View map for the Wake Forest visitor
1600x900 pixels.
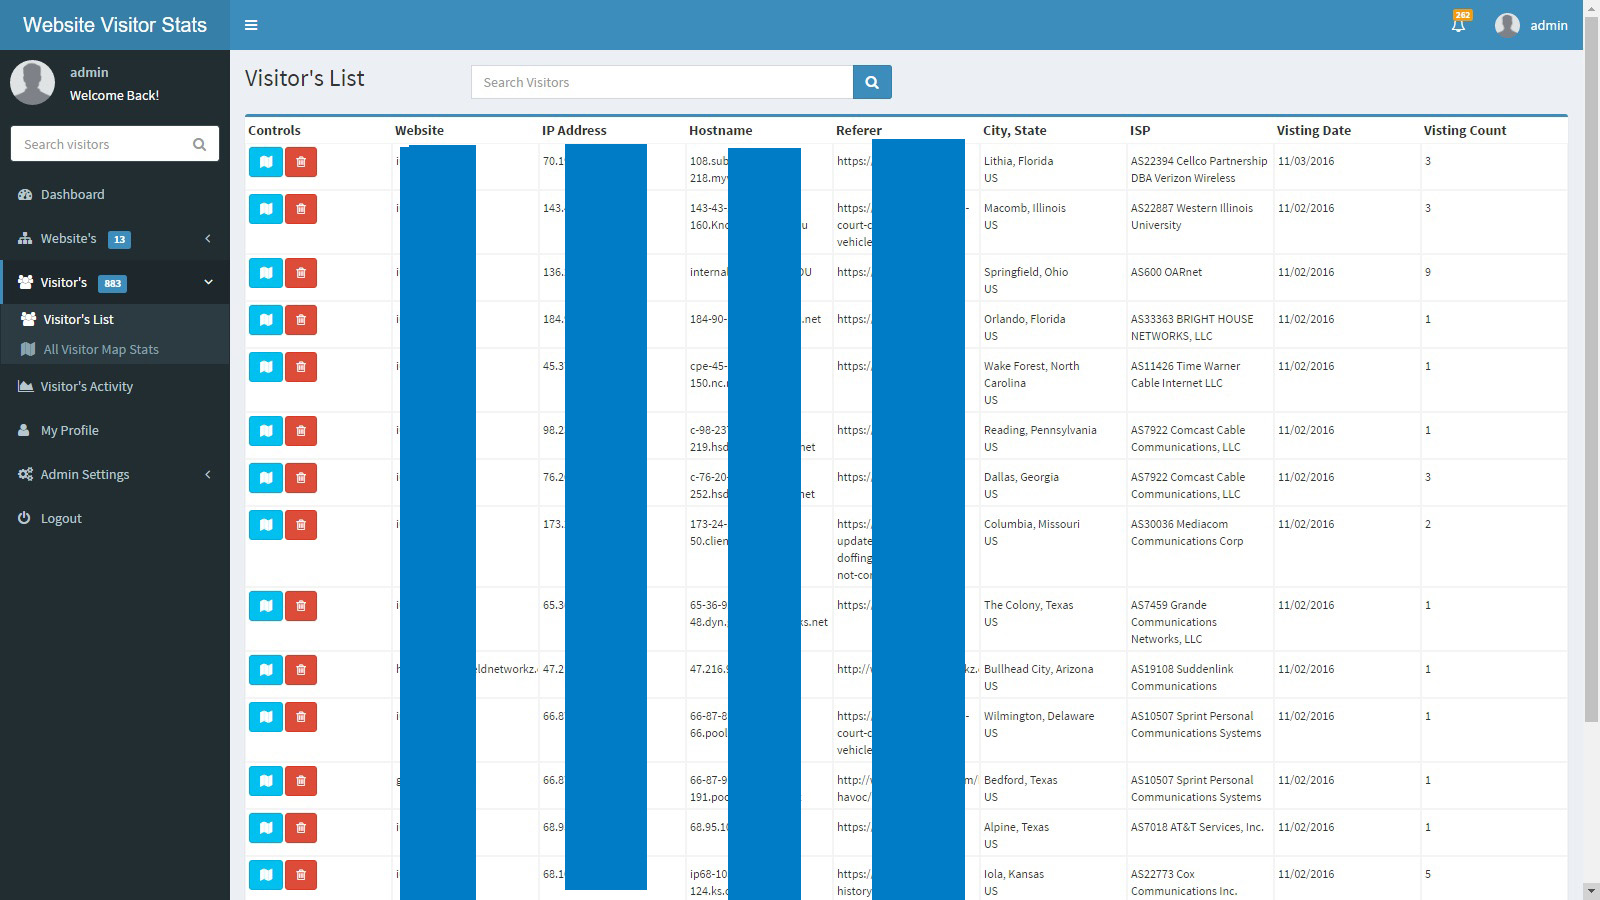266,366
